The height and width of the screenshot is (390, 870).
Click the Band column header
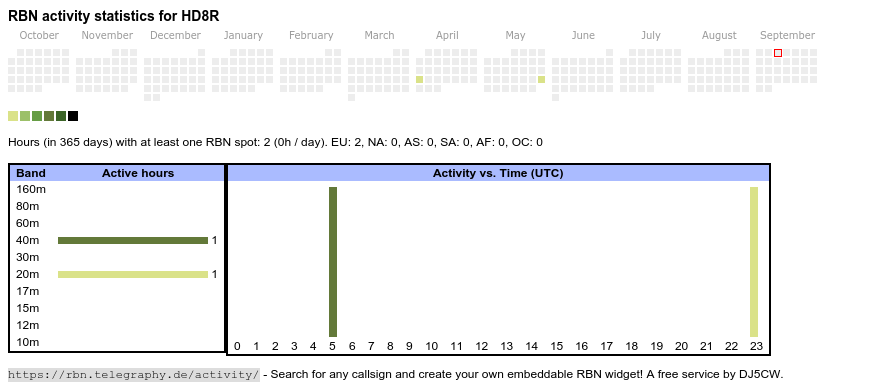coord(31,173)
